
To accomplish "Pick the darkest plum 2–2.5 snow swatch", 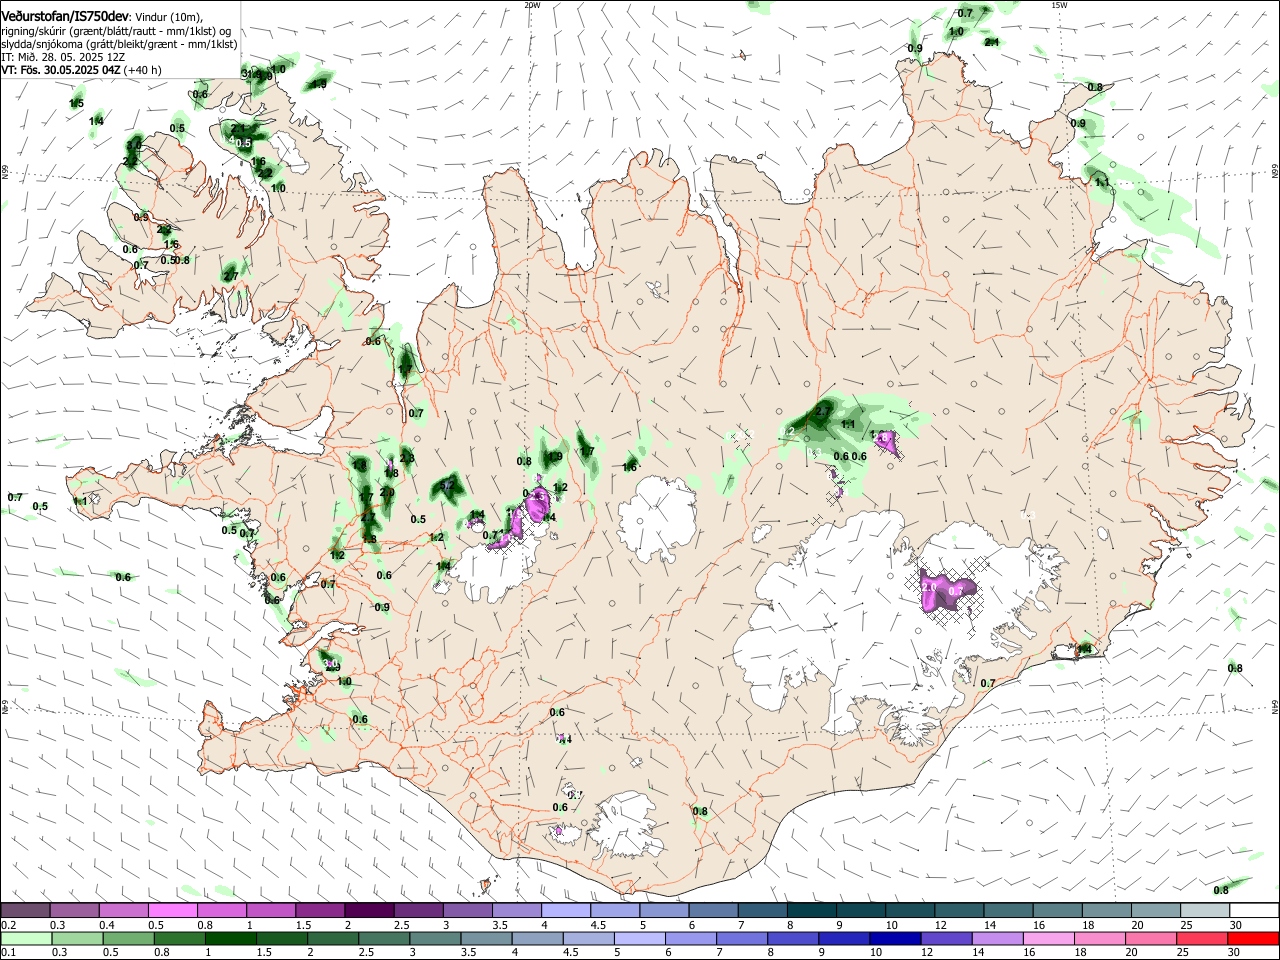I will pyautogui.click(x=368, y=911).
